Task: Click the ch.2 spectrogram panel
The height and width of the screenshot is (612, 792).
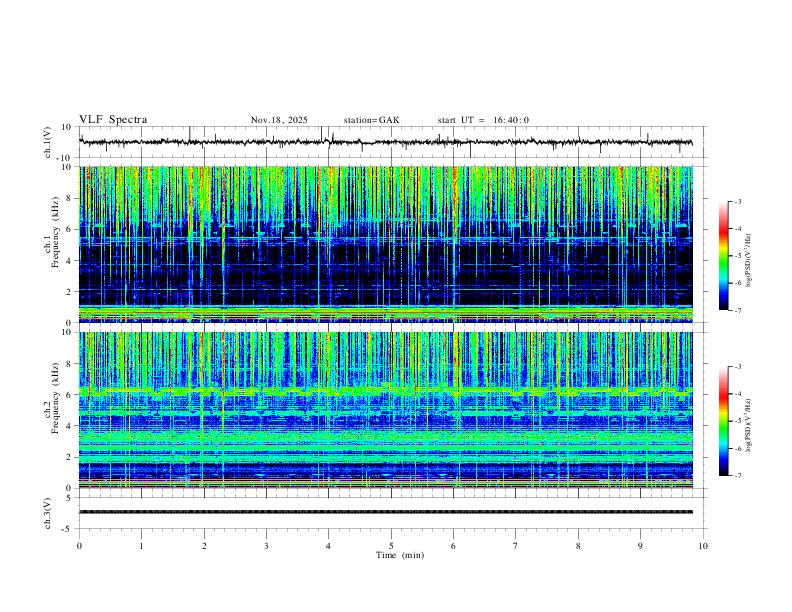Action: (386, 410)
